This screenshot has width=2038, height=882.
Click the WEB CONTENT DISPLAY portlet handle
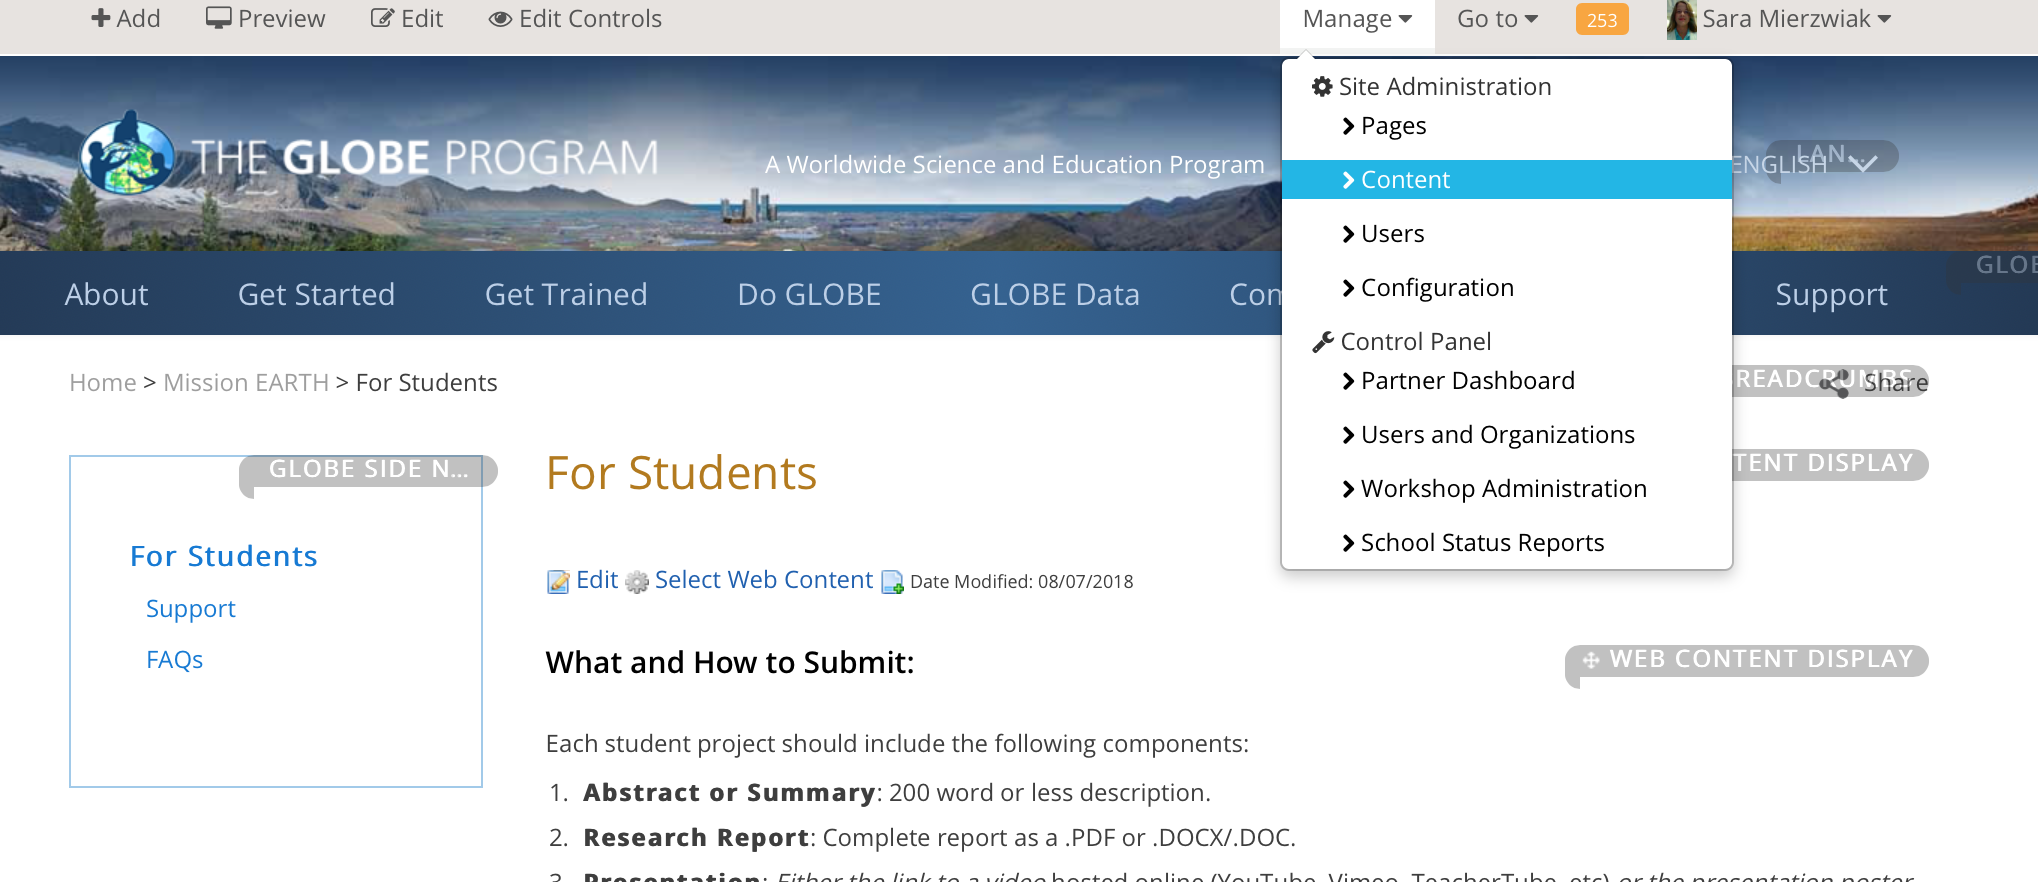click(1747, 660)
